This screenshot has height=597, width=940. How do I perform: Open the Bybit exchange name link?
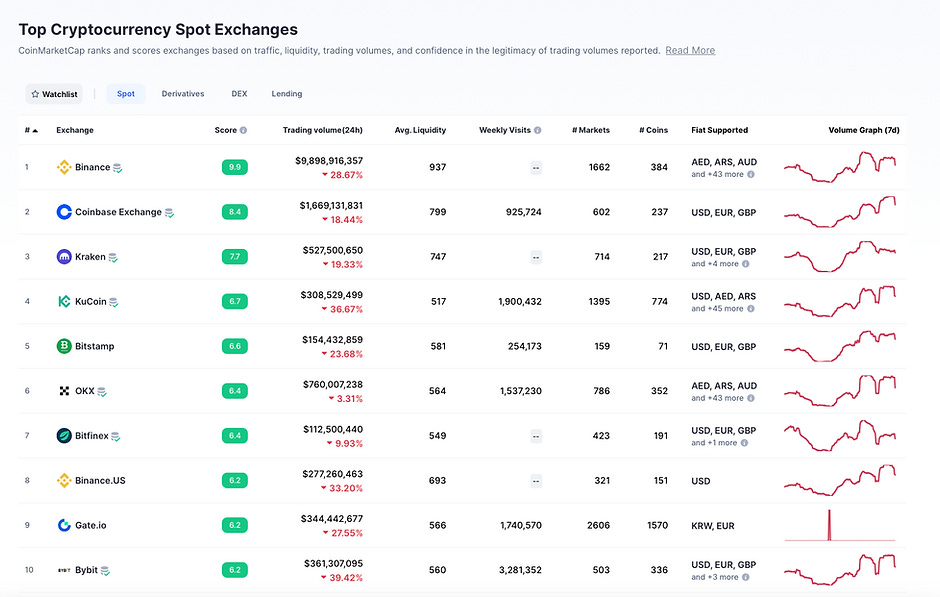tap(86, 570)
